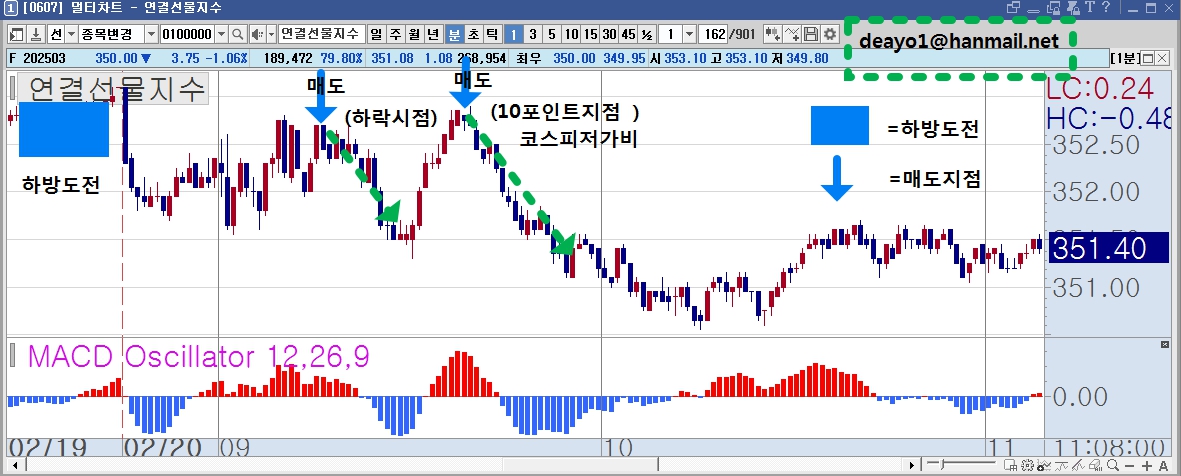Click the horizontal scrollbar left arrow
The width and height of the screenshot is (1181, 476).
point(13,465)
